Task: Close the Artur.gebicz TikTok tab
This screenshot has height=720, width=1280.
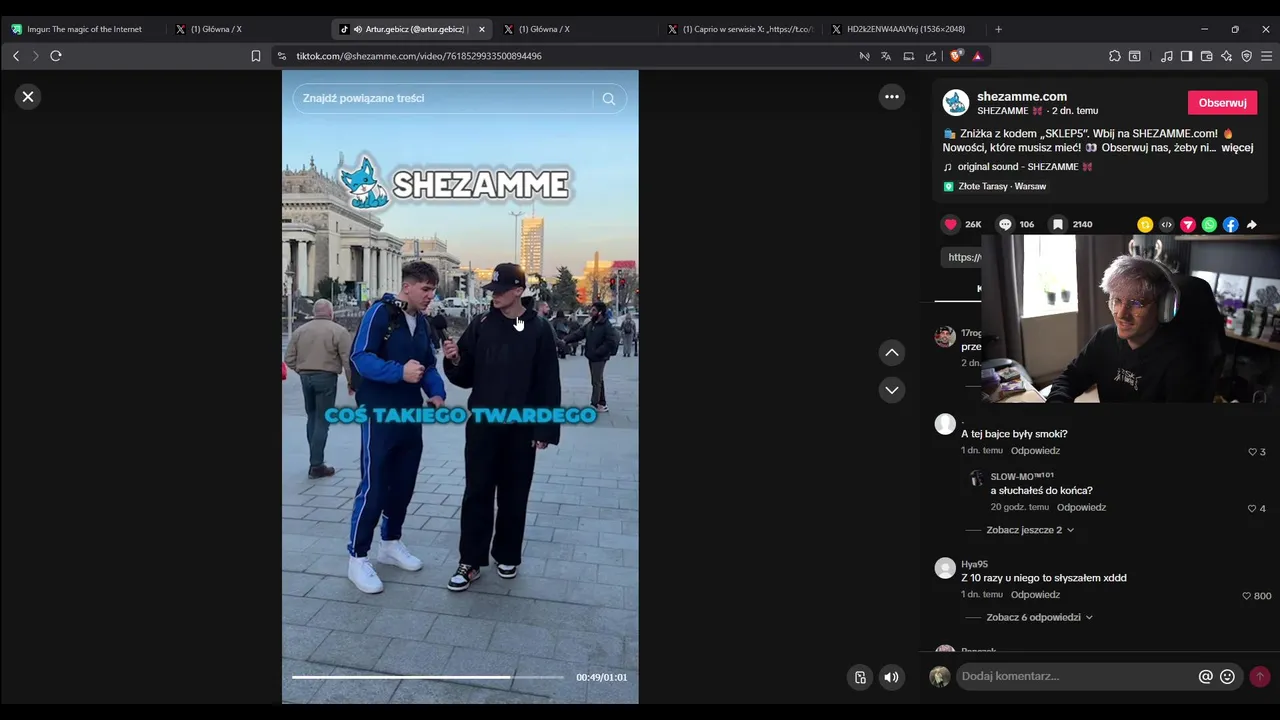Action: pyautogui.click(x=481, y=29)
